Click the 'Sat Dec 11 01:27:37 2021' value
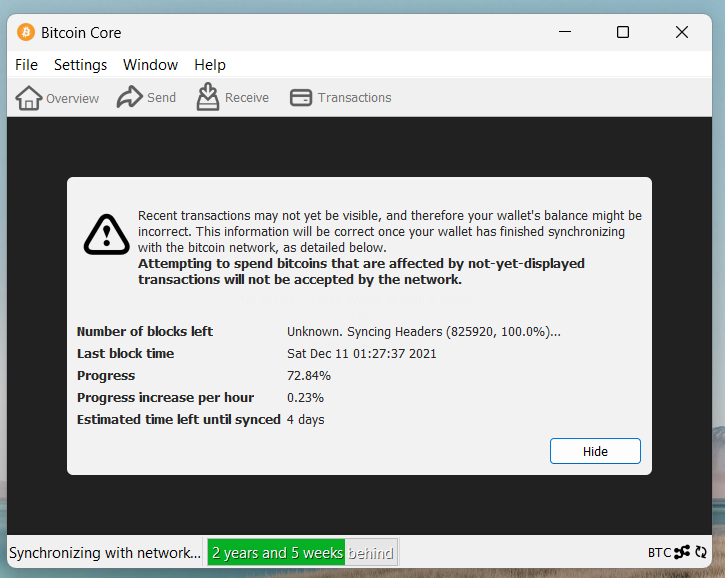This screenshot has height=578, width=725. tap(362, 354)
